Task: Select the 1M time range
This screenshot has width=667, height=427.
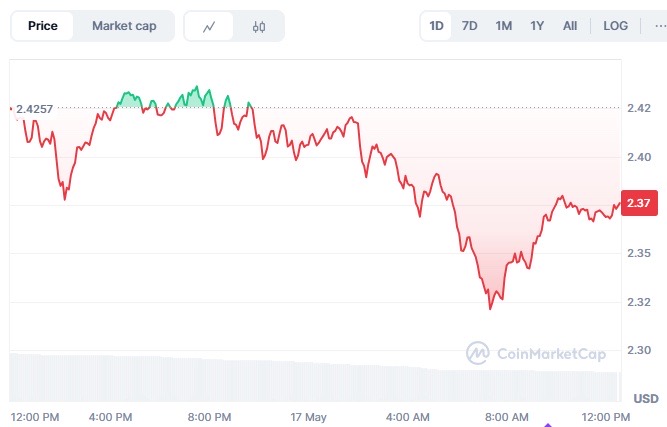Action: click(x=504, y=26)
